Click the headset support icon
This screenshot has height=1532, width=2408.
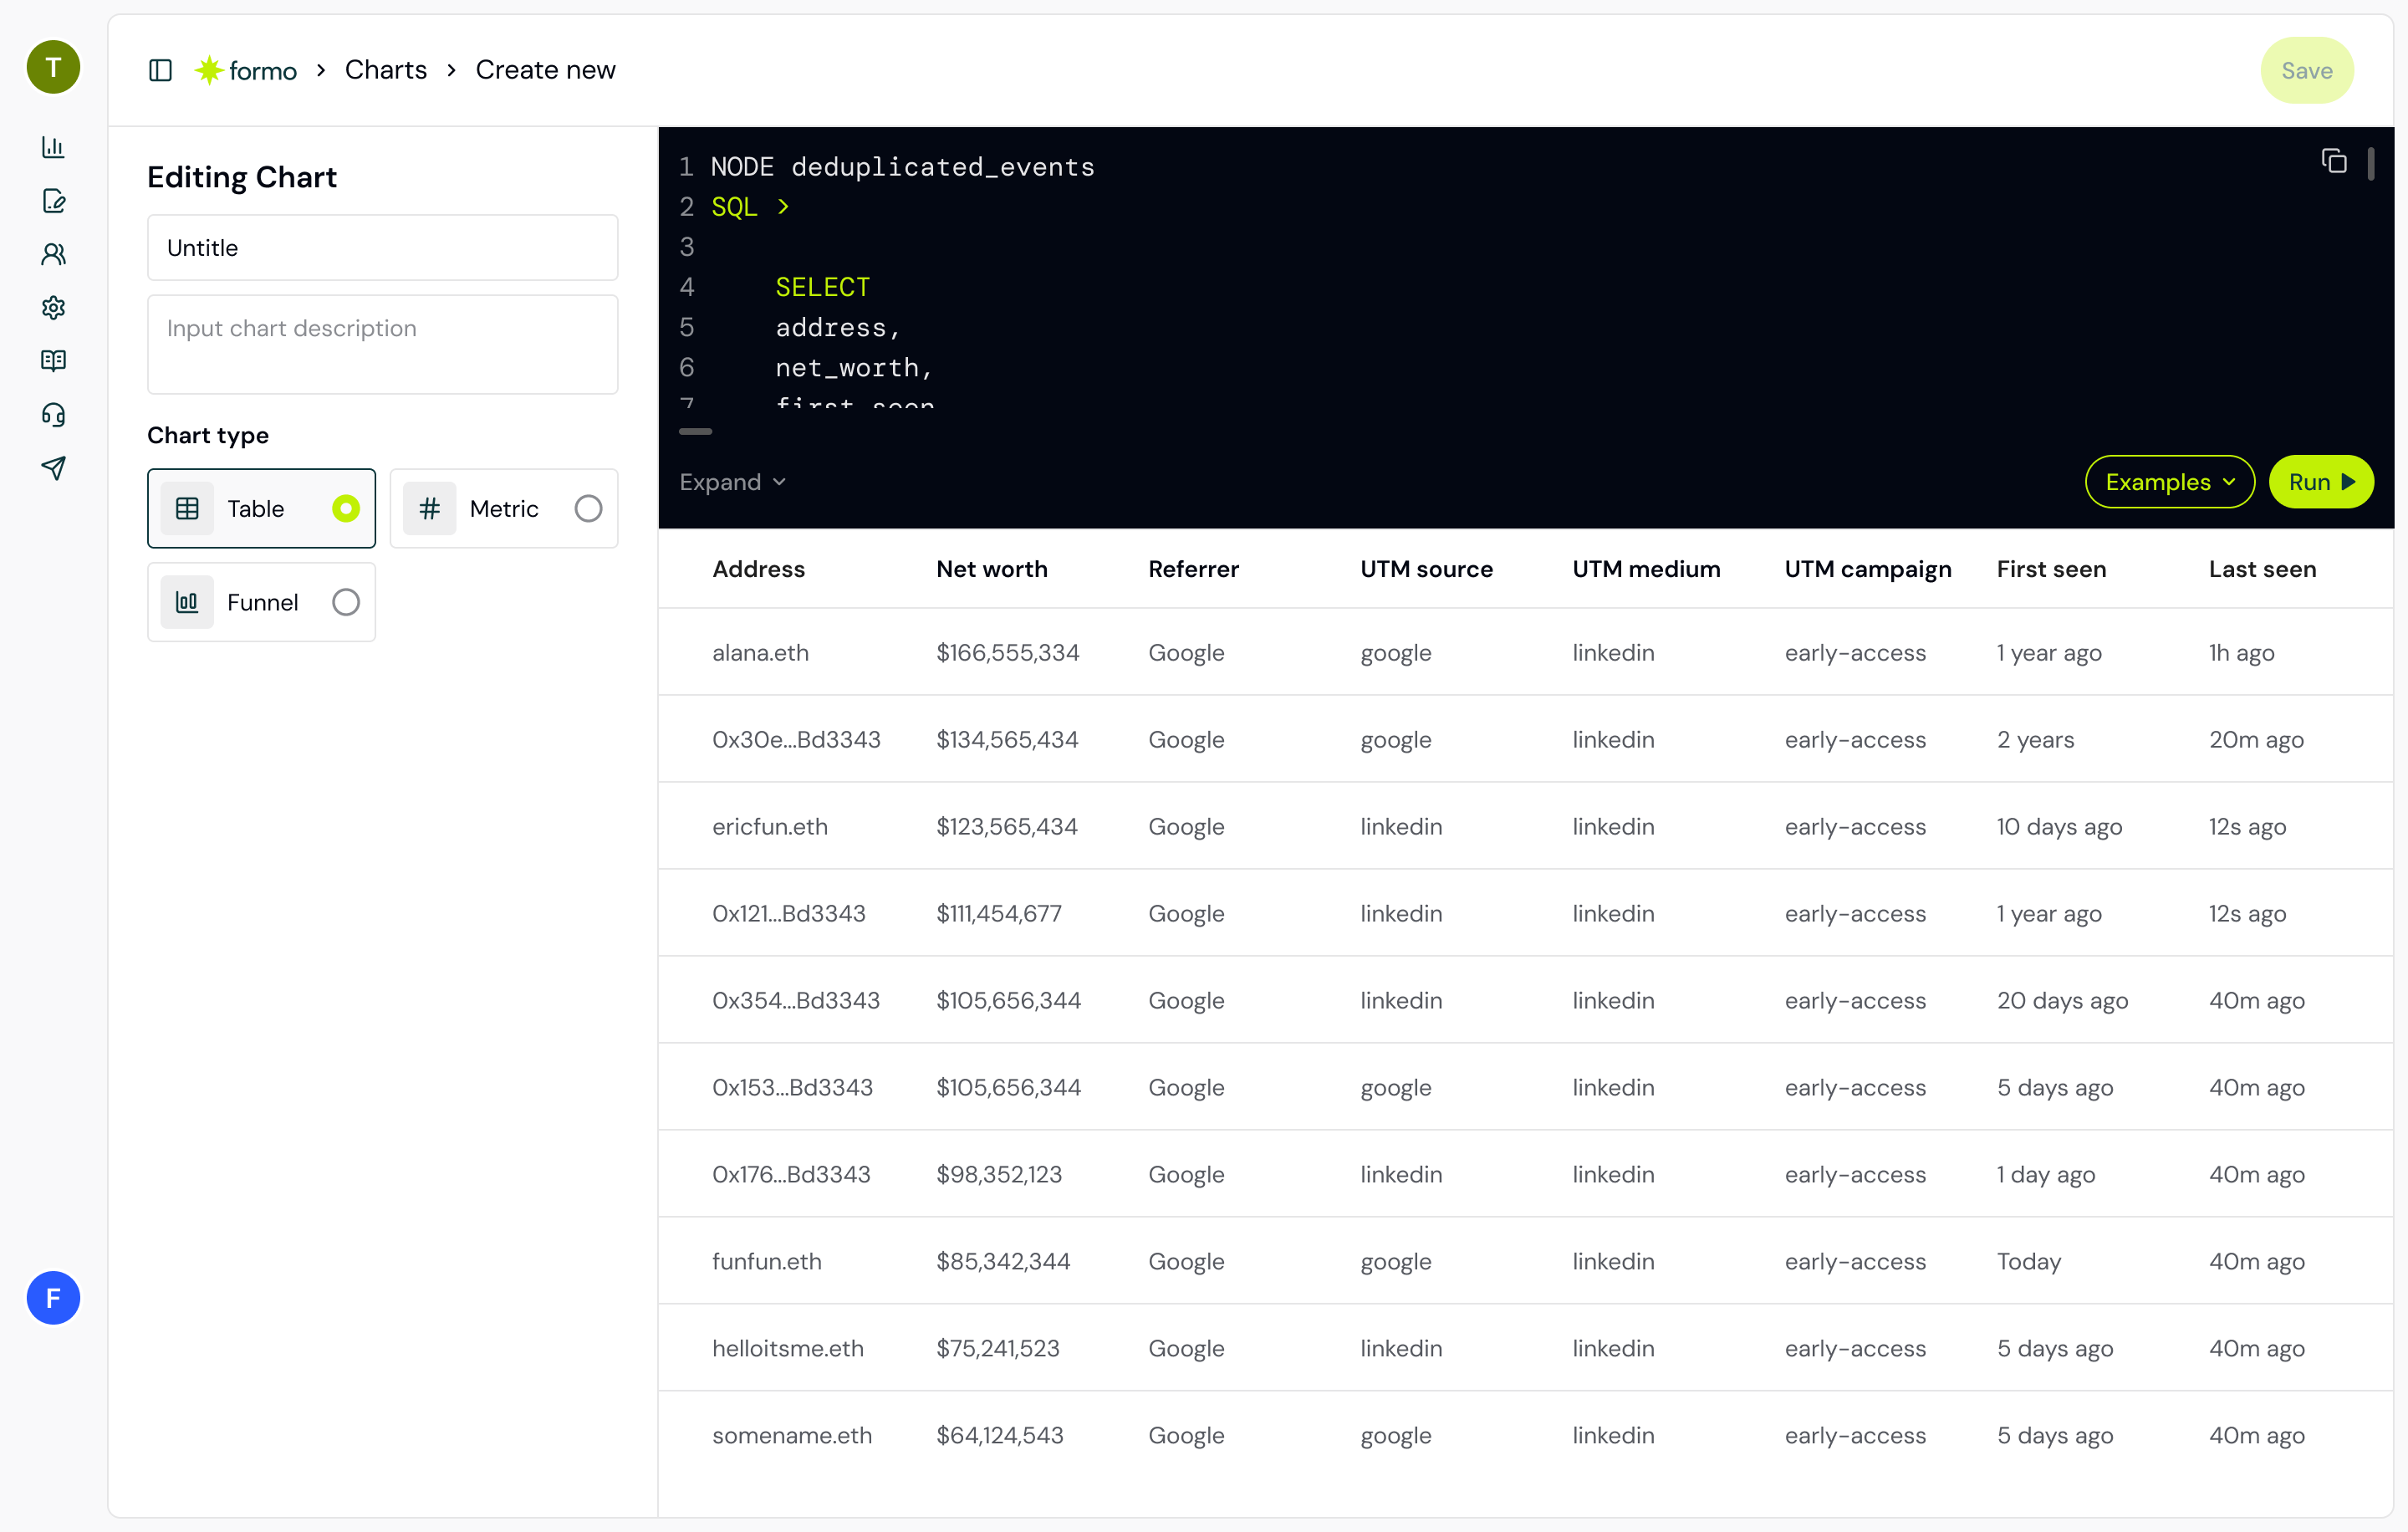53,415
